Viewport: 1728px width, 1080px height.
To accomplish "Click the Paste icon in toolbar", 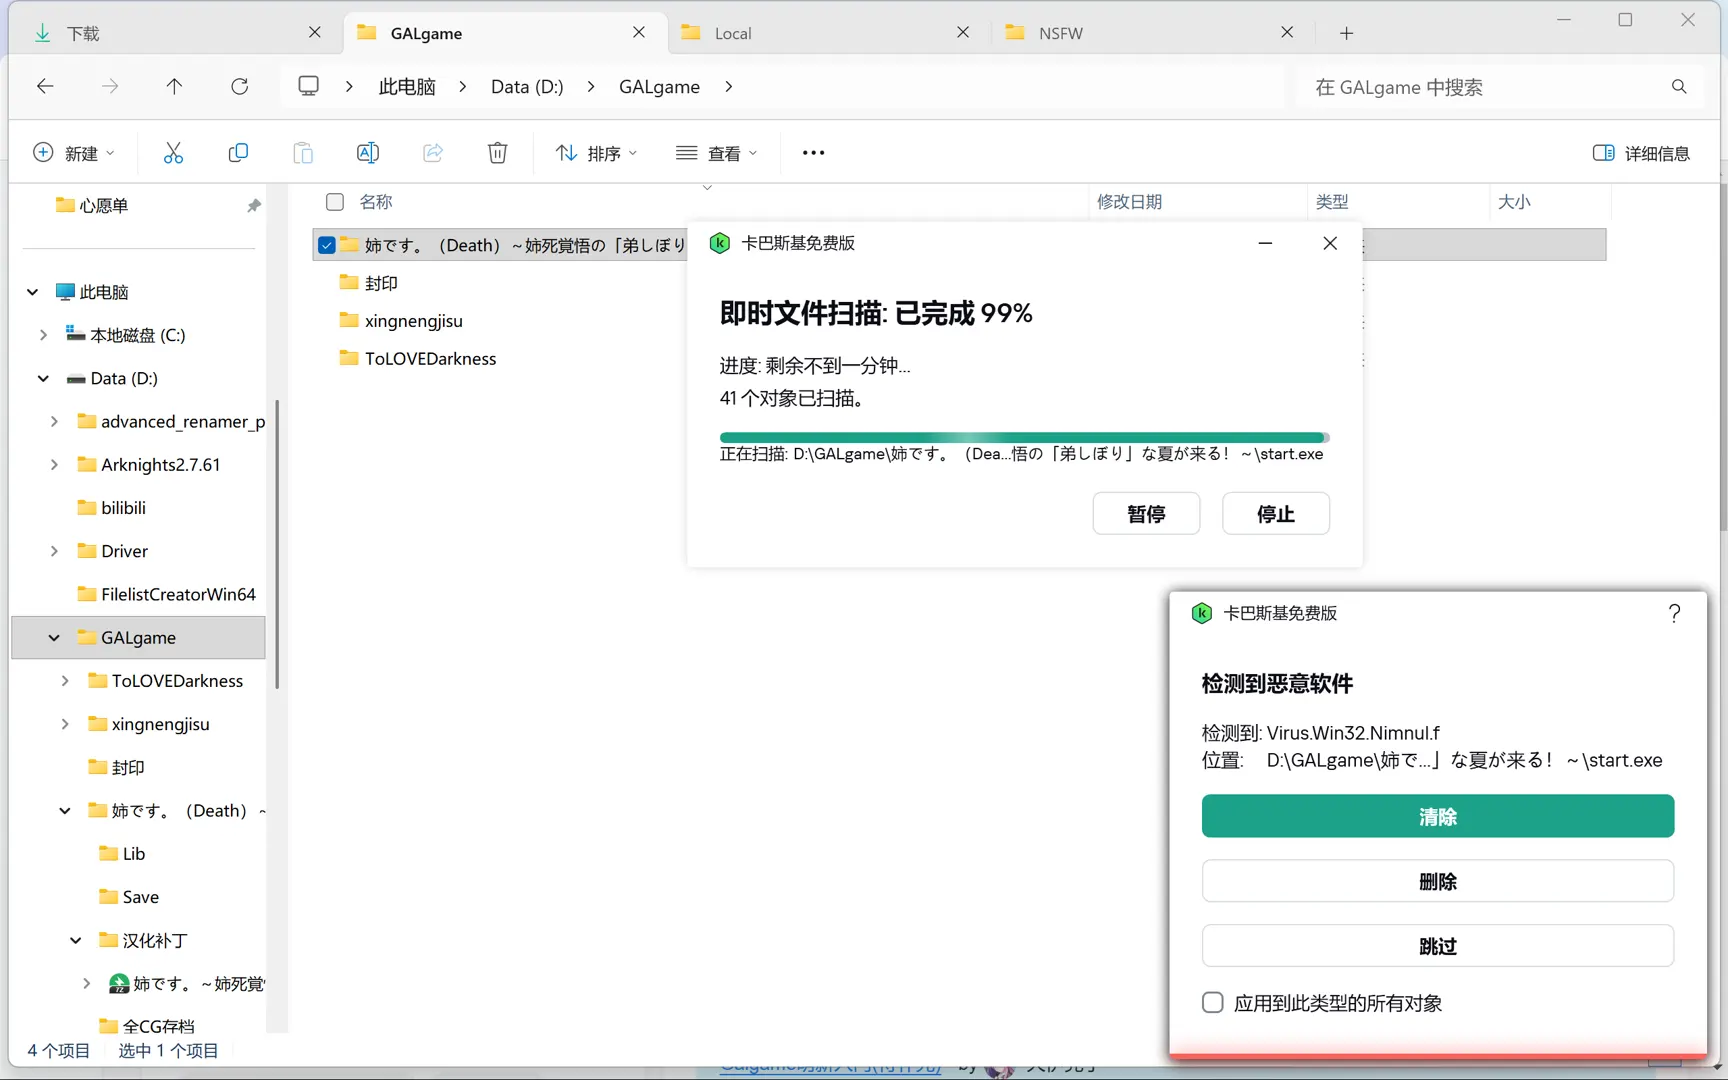I will pos(303,153).
